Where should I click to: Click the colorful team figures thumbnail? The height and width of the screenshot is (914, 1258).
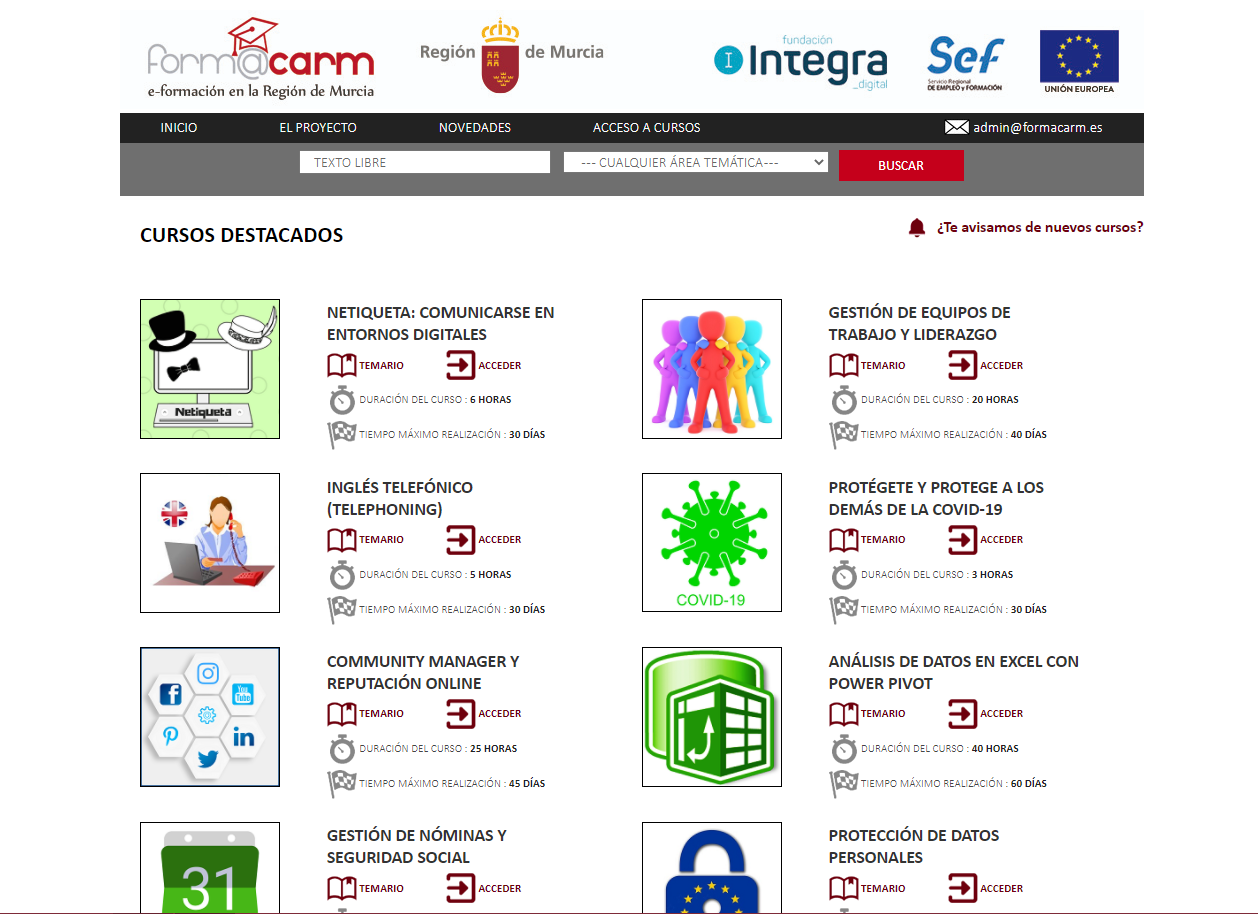pyautogui.click(x=712, y=369)
